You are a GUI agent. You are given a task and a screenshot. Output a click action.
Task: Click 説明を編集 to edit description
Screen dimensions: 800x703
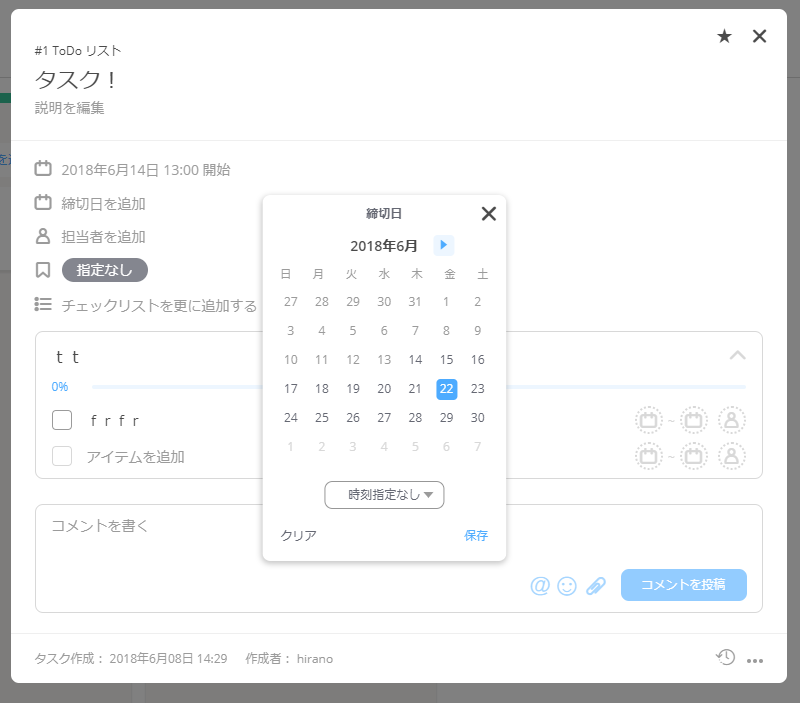69,108
